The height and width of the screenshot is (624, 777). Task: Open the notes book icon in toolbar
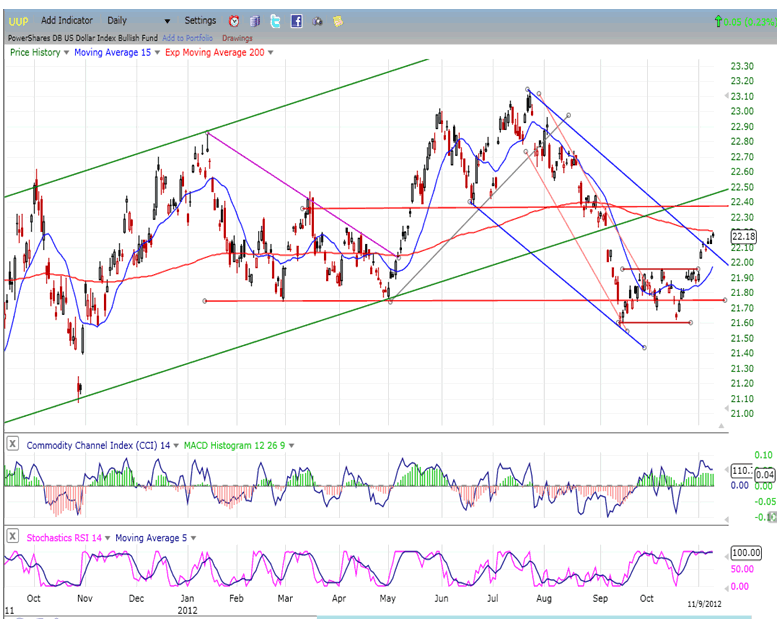click(254, 20)
